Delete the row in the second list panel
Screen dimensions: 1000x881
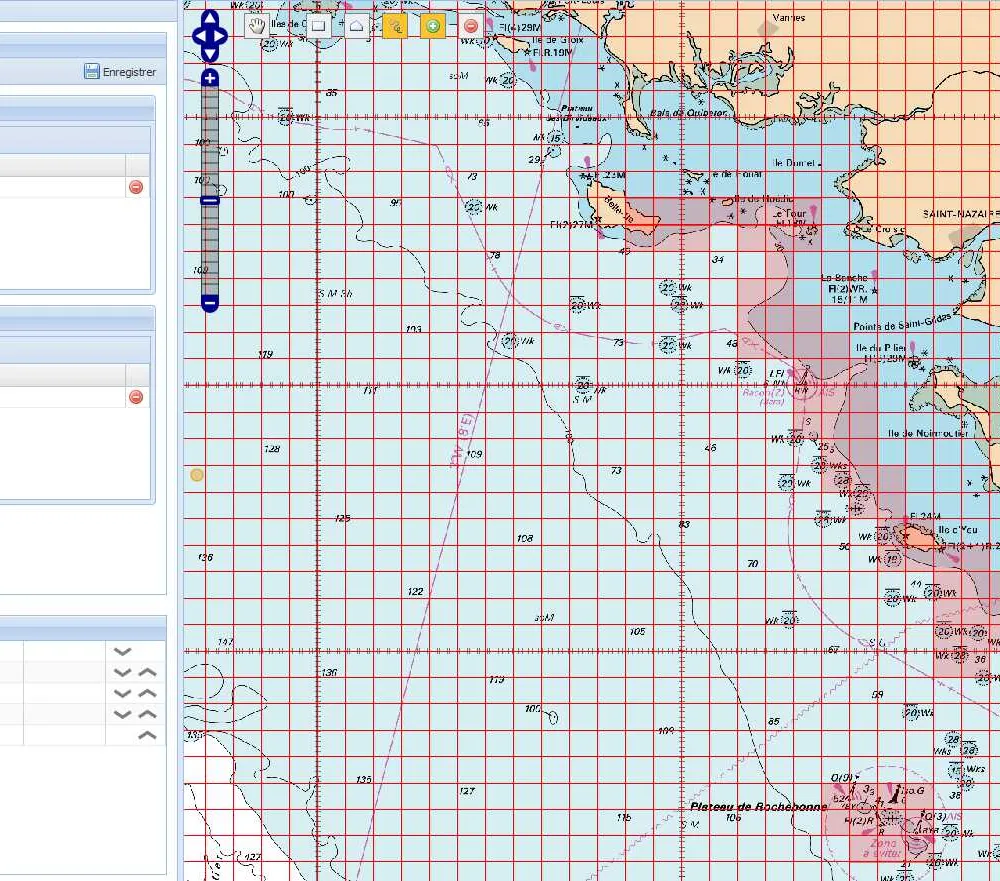[x=136, y=397]
